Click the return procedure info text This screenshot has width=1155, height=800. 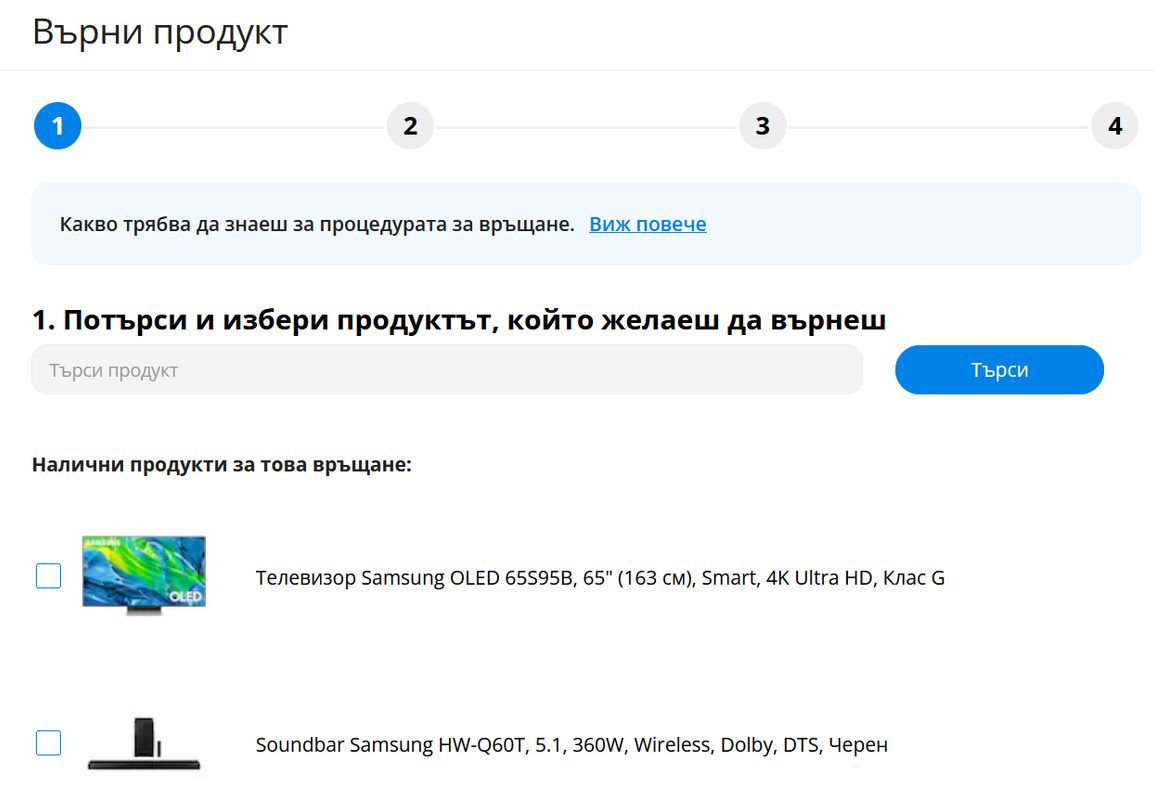click(x=317, y=224)
